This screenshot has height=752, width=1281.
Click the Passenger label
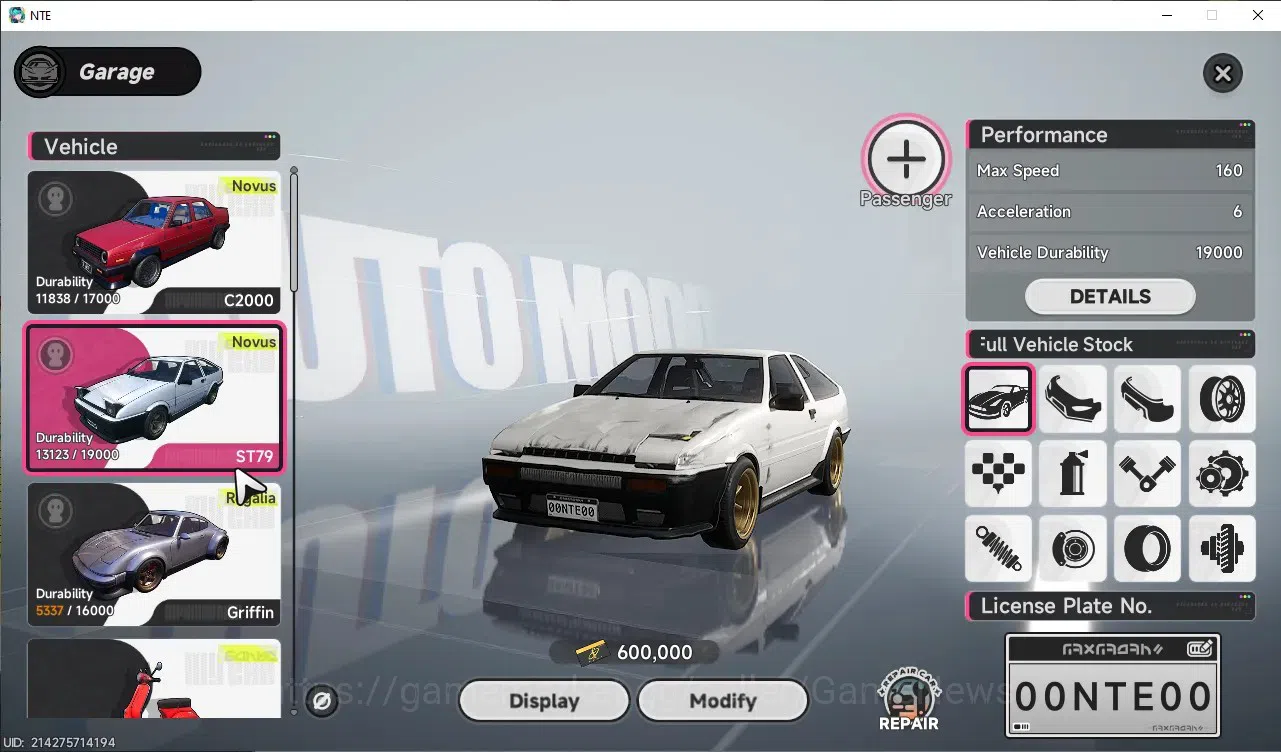(905, 199)
